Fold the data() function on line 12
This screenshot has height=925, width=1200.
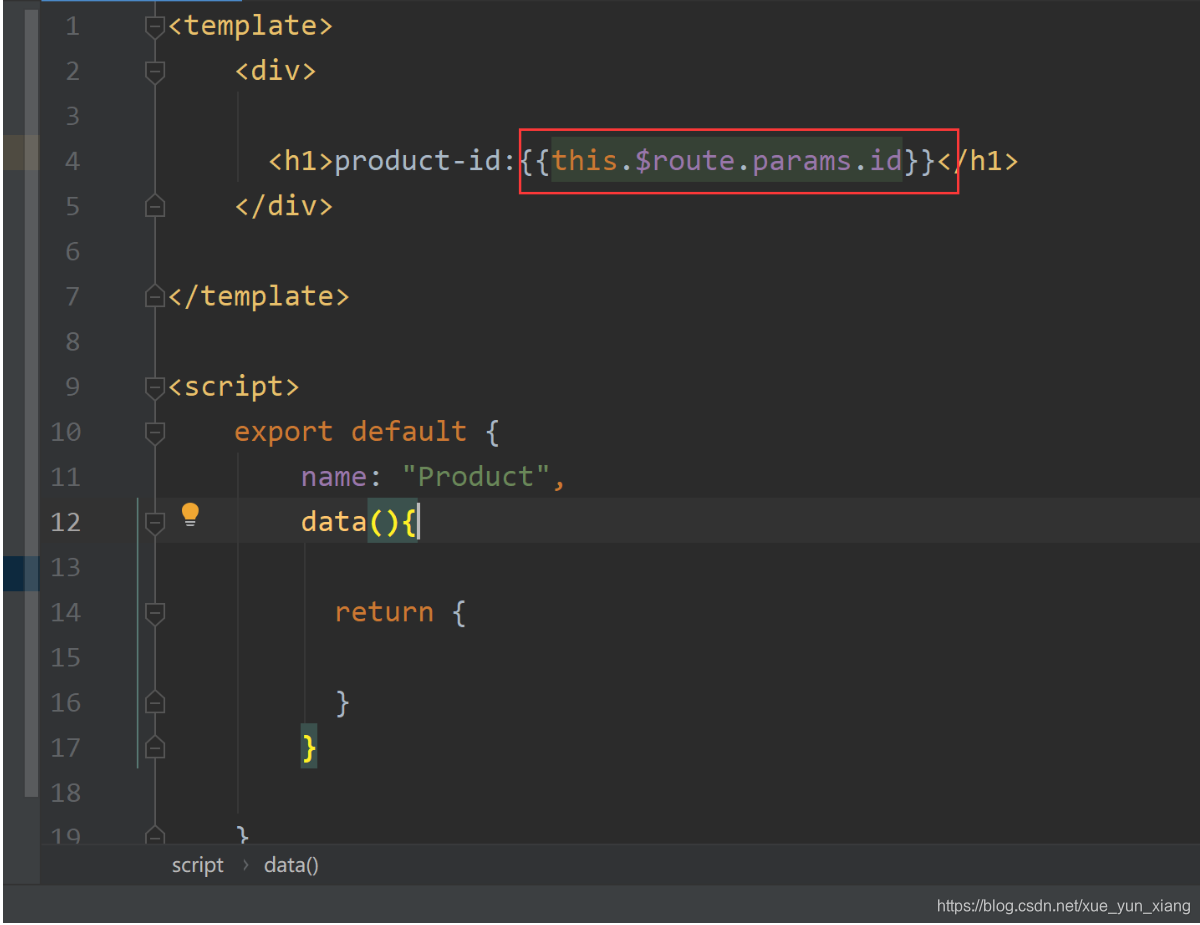pos(154,522)
